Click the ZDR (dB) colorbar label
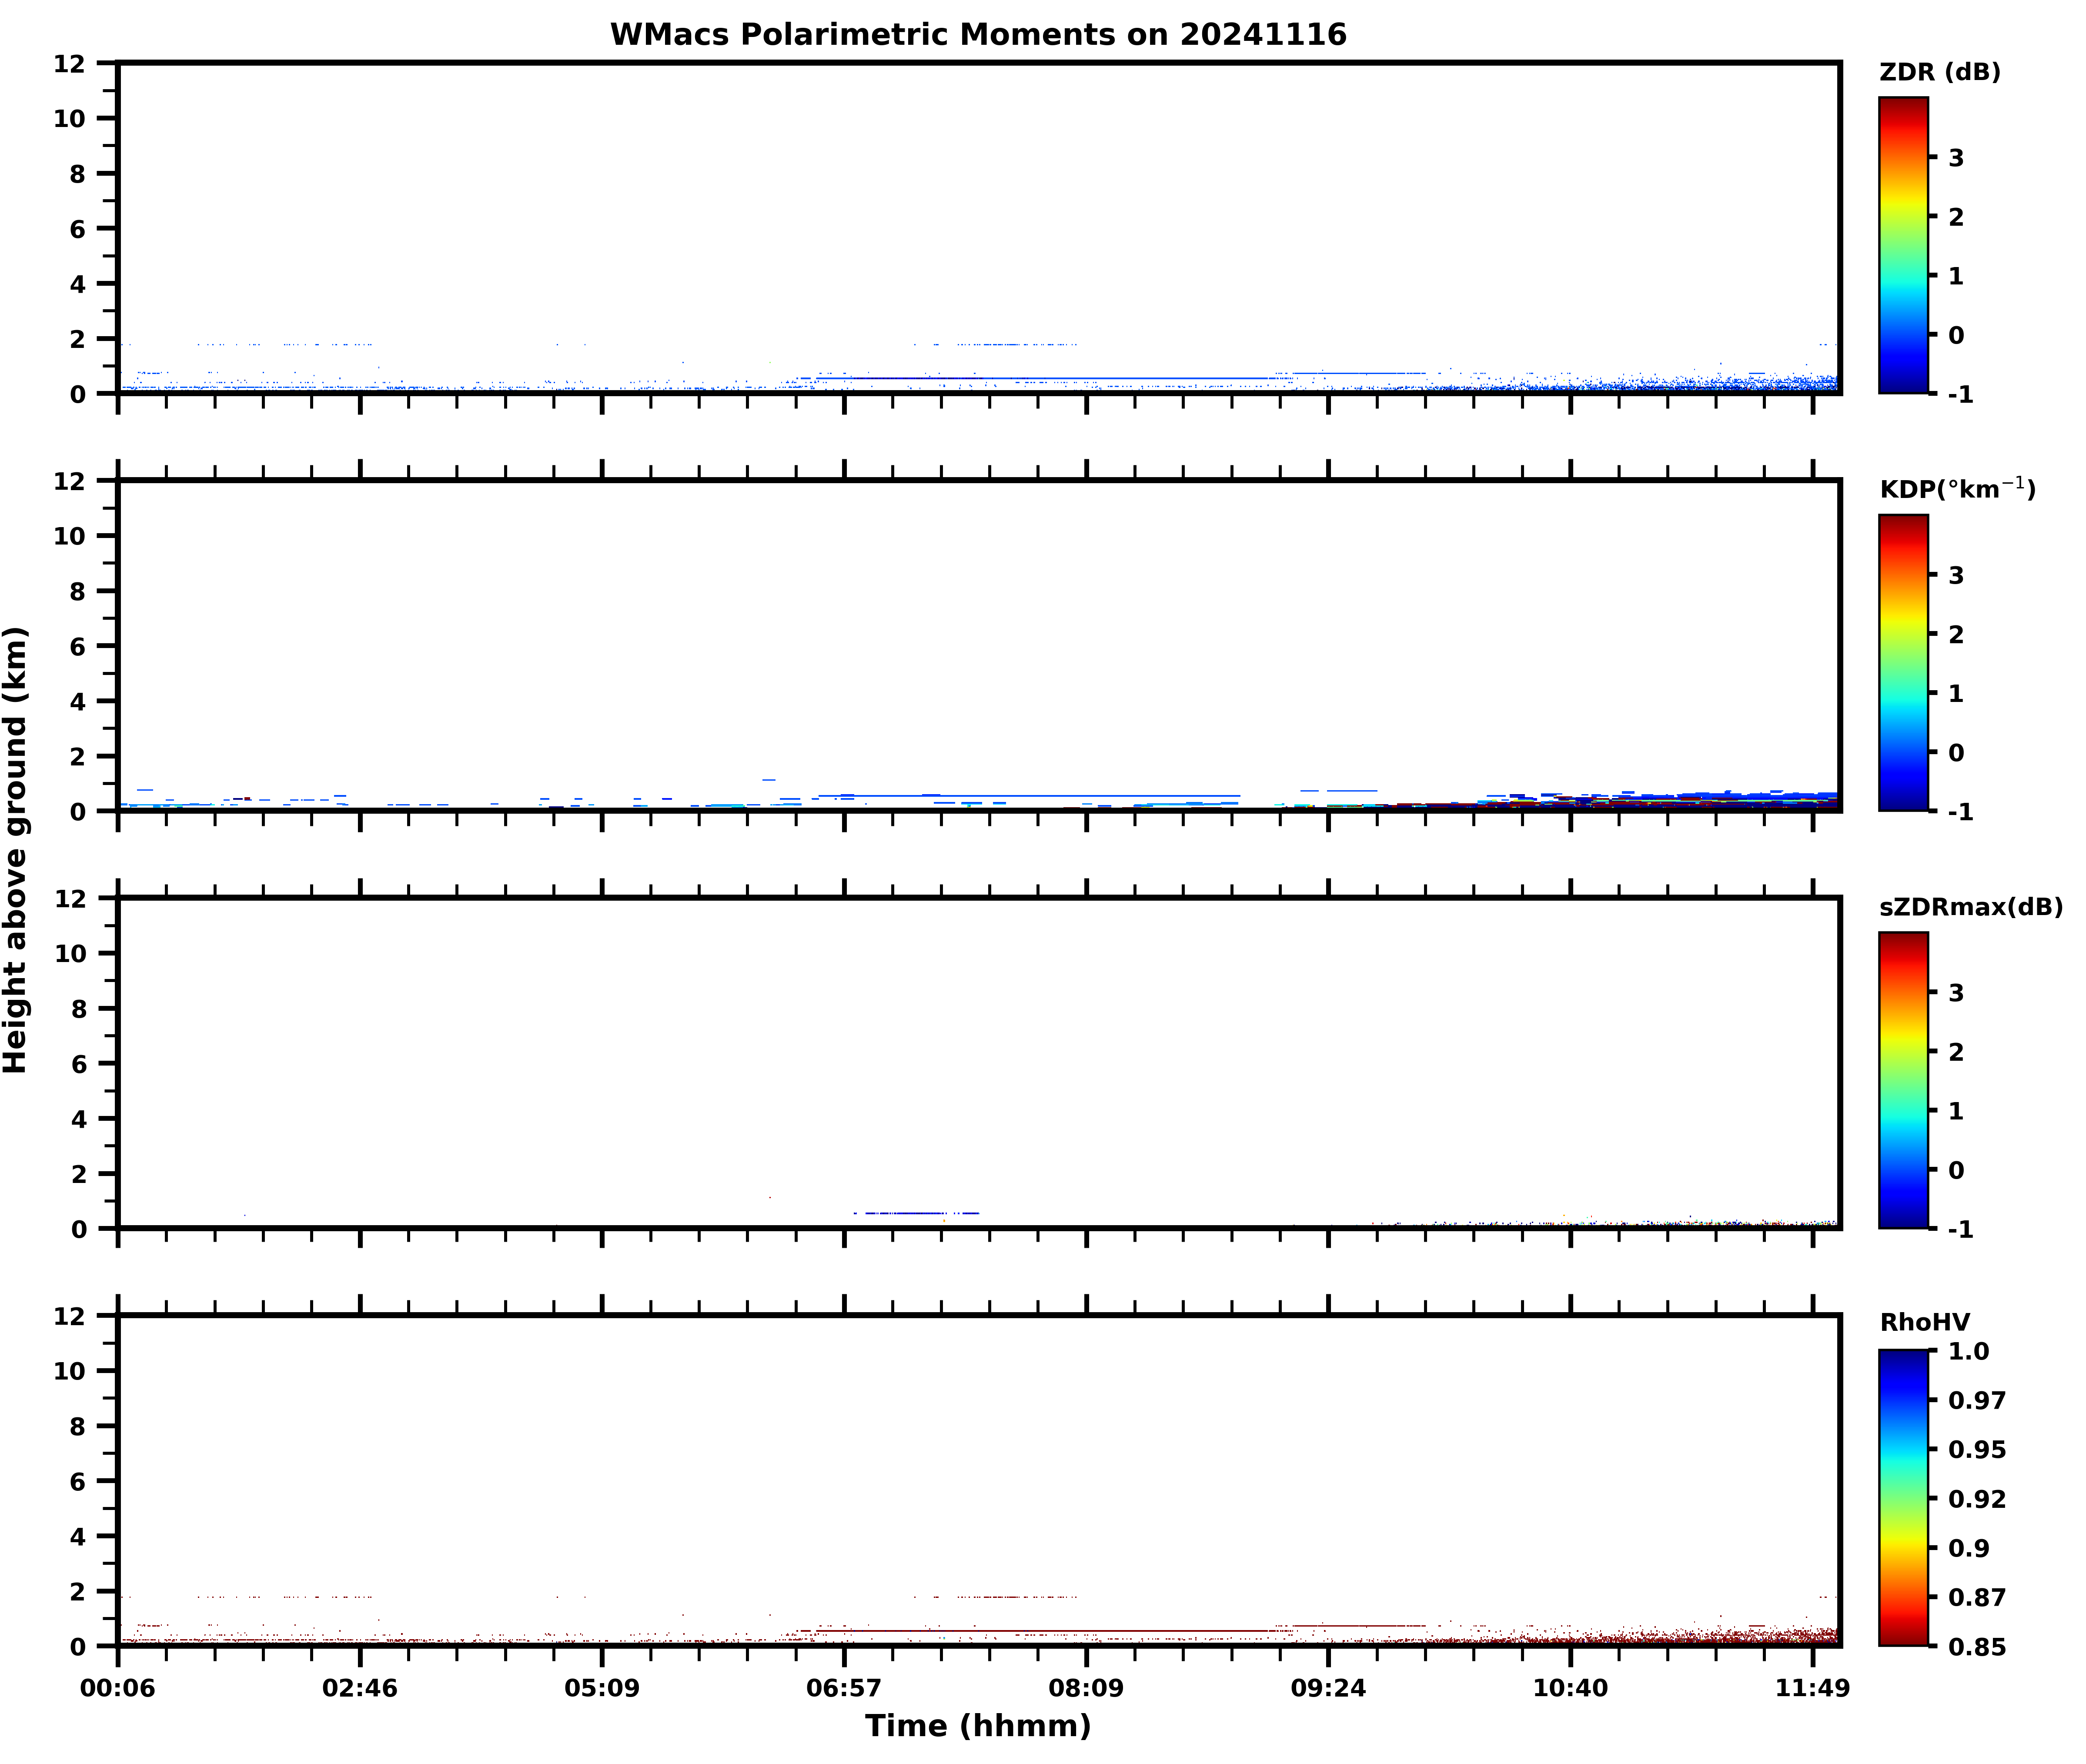The image size is (2086, 1764). point(1939,72)
